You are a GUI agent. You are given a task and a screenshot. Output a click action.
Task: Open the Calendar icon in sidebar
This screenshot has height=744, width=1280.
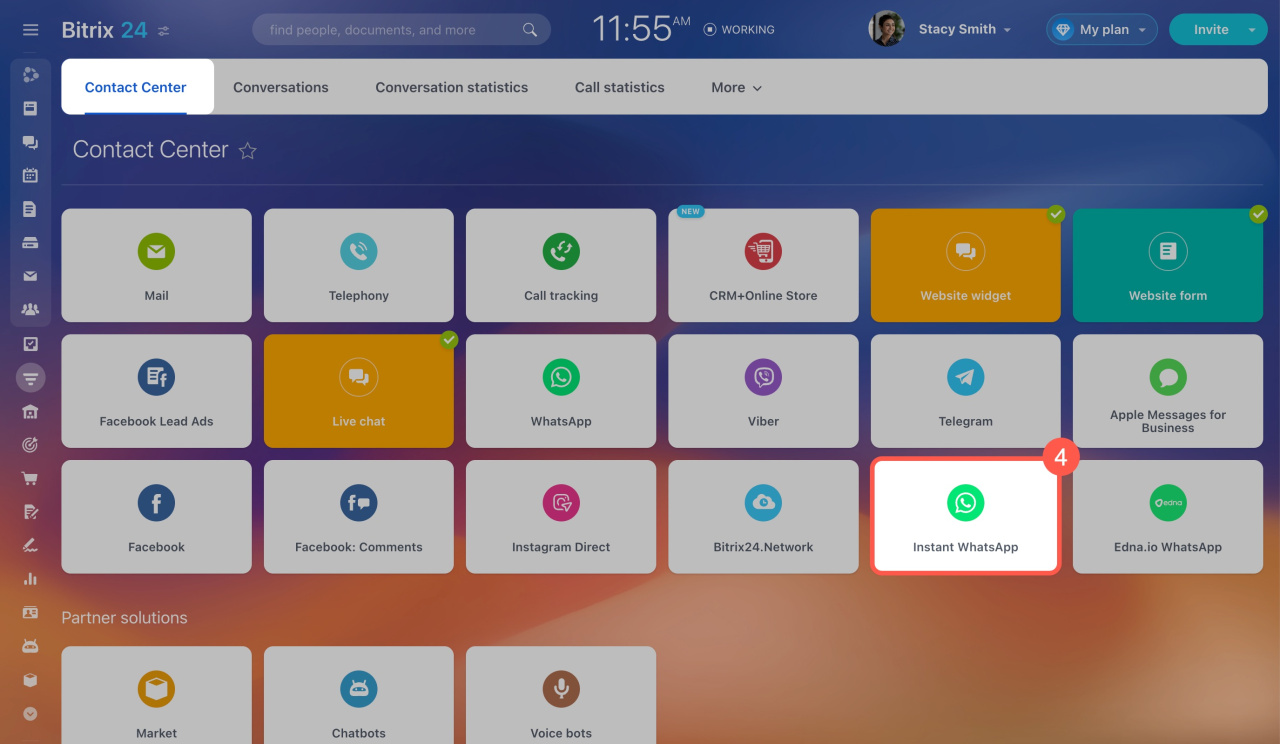(30, 175)
